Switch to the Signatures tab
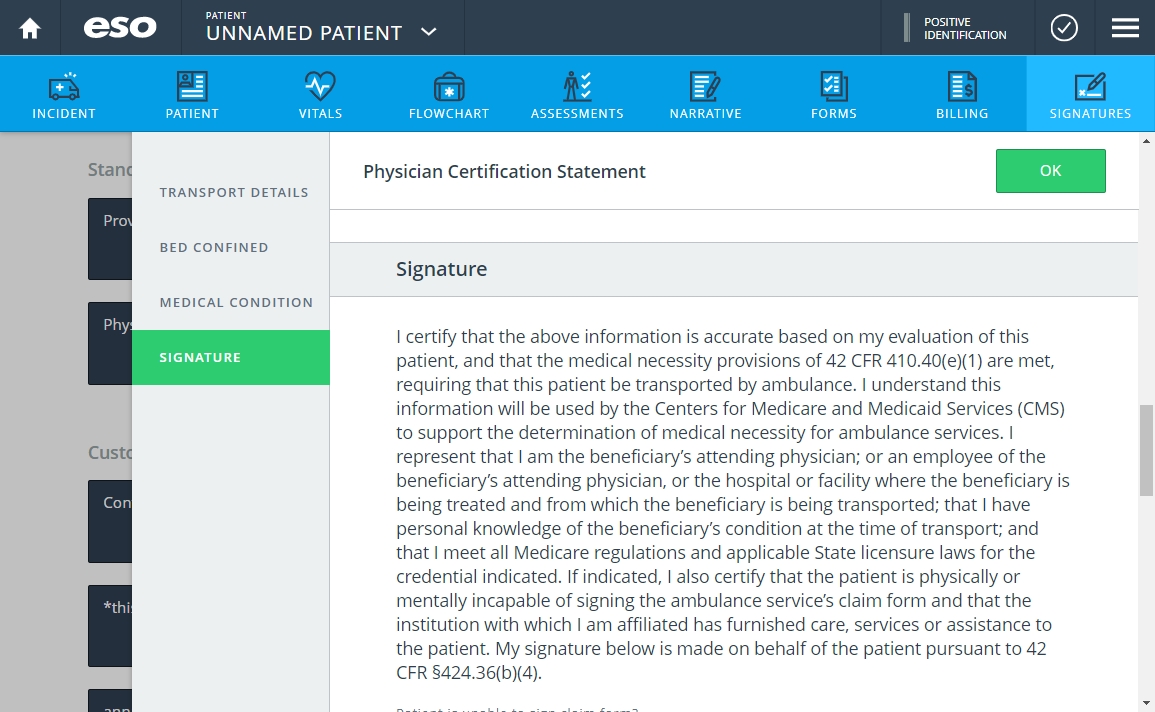 click(x=1090, y=94)
